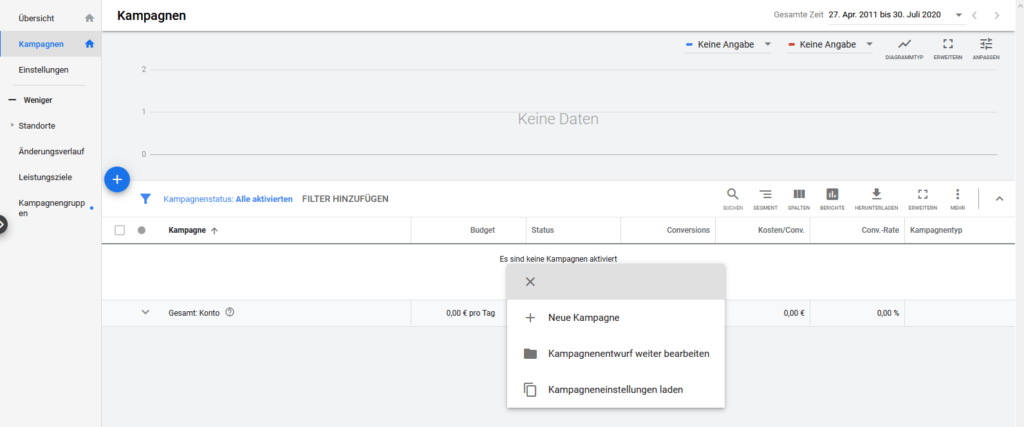The height and width of the screenshot is (427, 1024).
Task: Open the Suchen search tool
Action: [732, 198]
